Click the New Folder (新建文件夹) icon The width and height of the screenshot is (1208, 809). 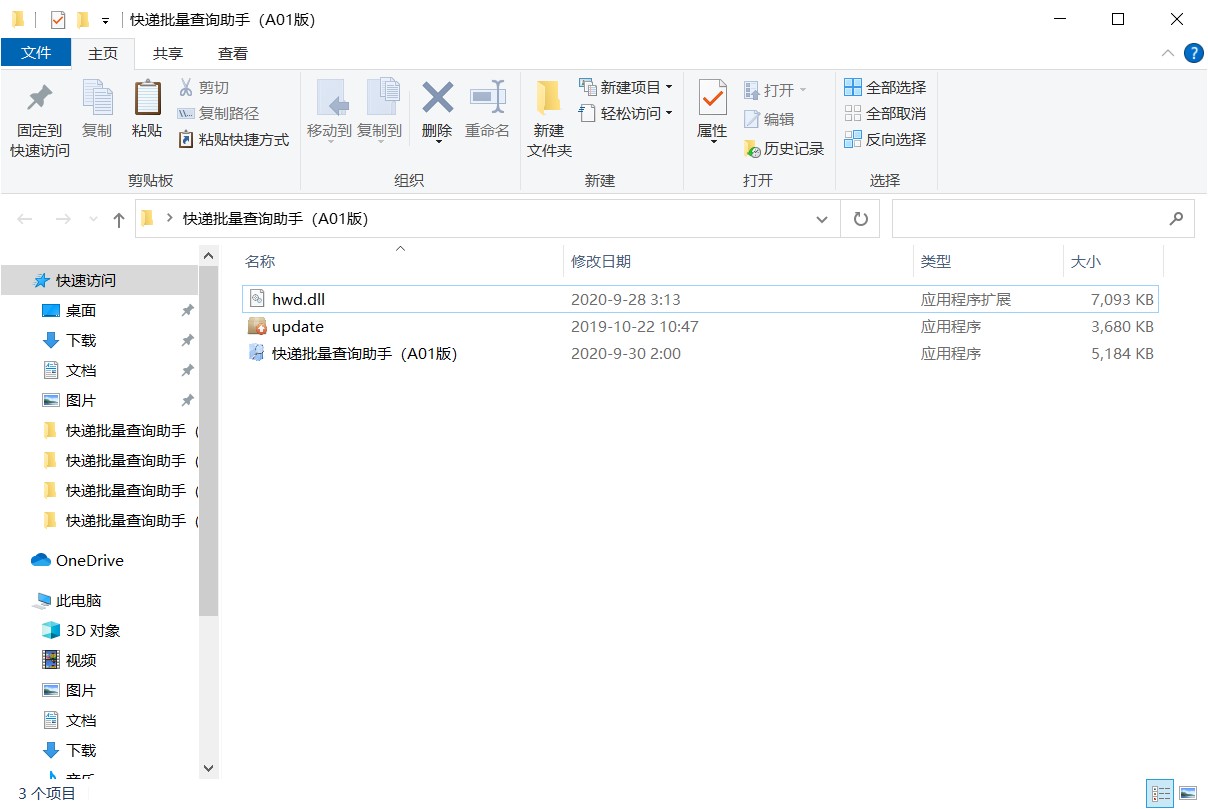click(548, 99)
